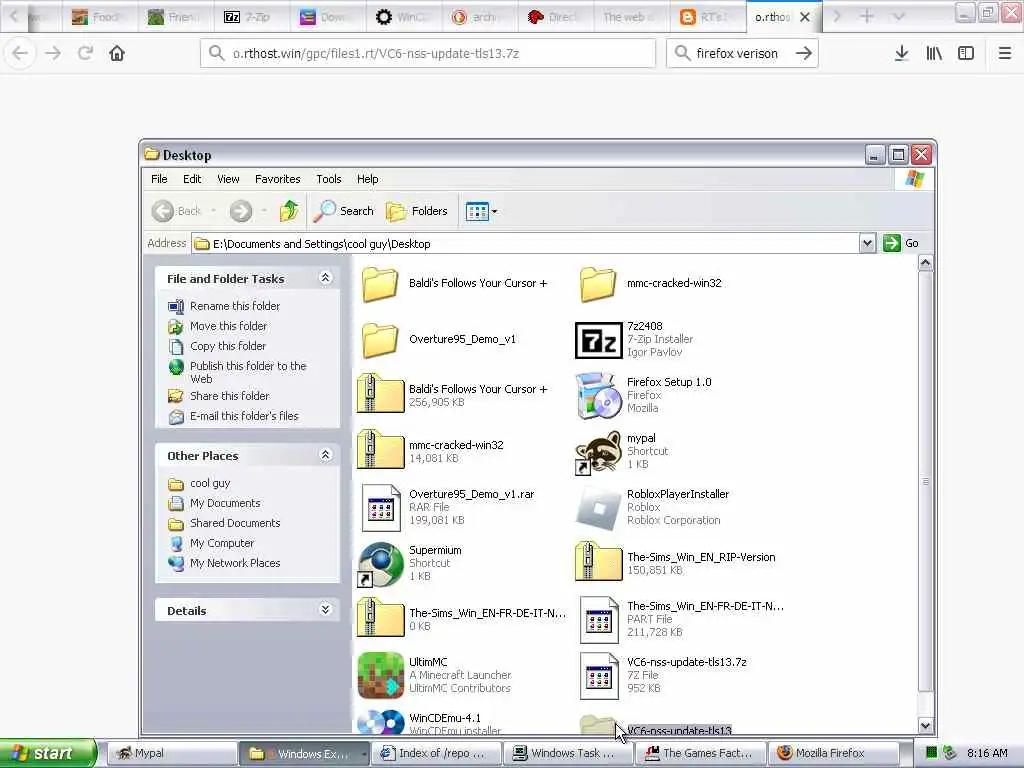Collapse the File and Folder Tasks panel
Viewport: 1024px width, 768px height.
325,278
